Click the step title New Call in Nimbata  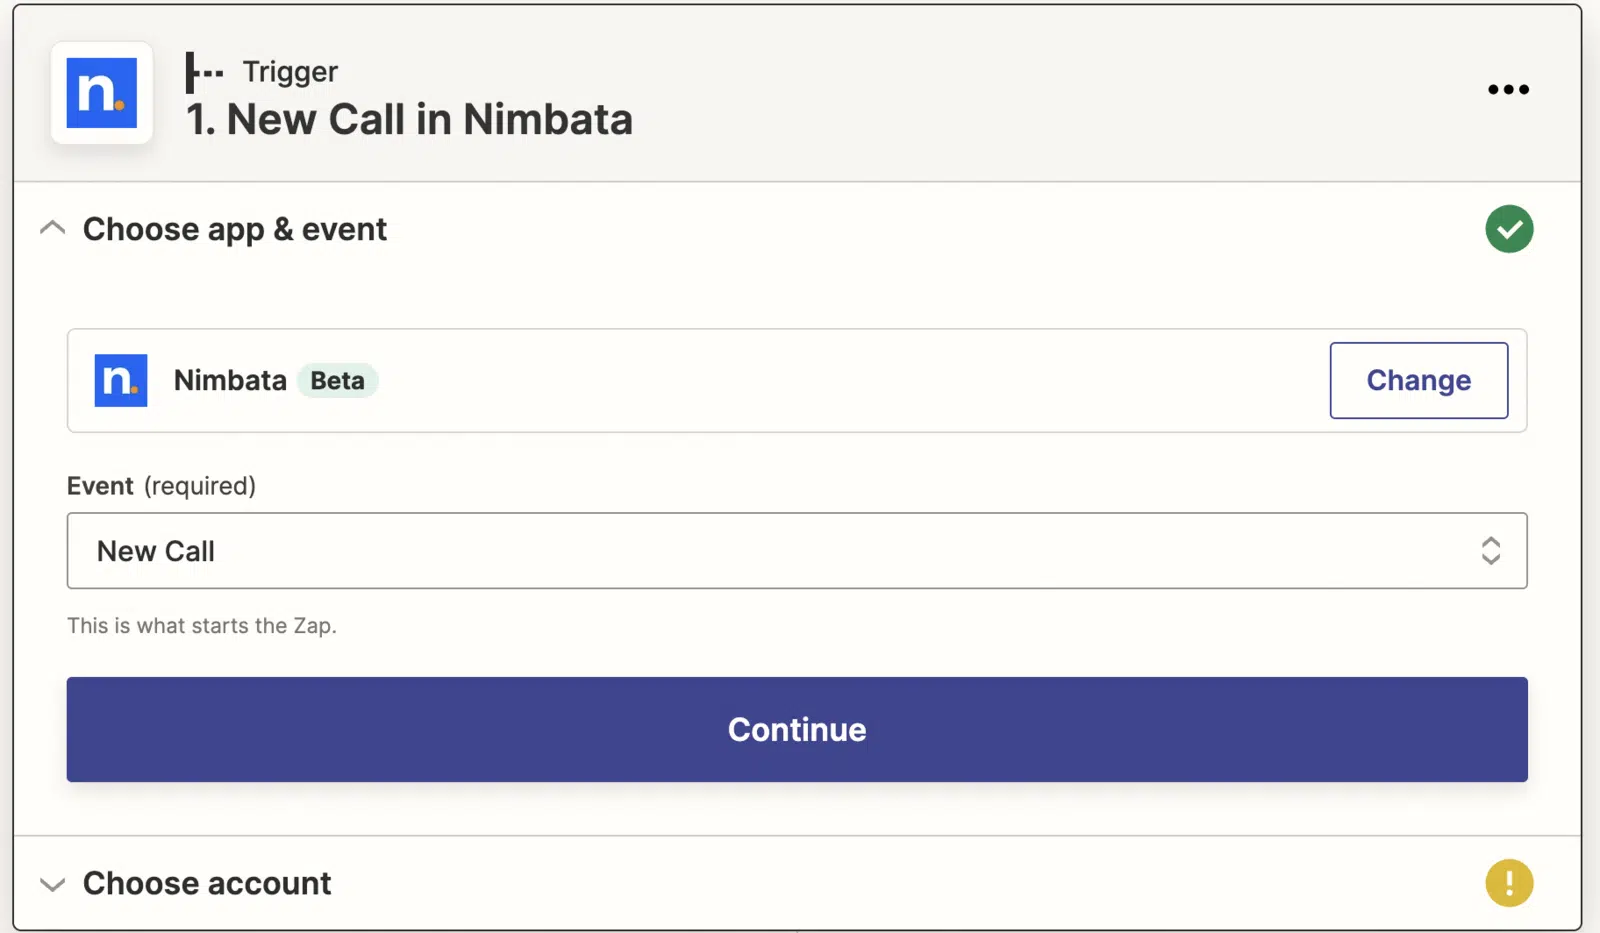pos(409,120)
